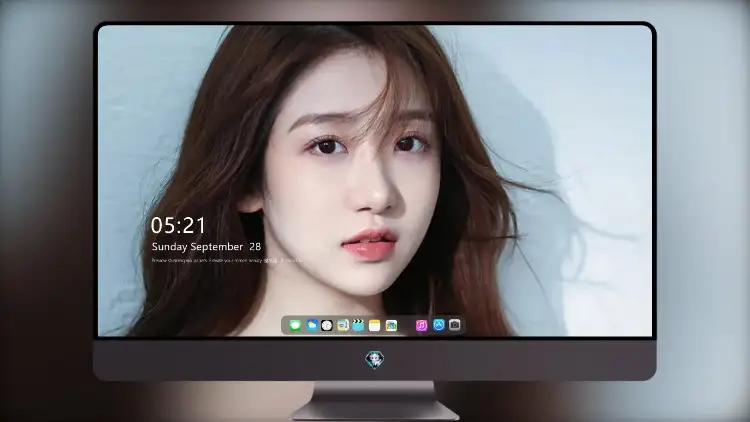This screenshot has height=422, width=750.
Task: Open the green Messages app in dock
Action: 295,326
